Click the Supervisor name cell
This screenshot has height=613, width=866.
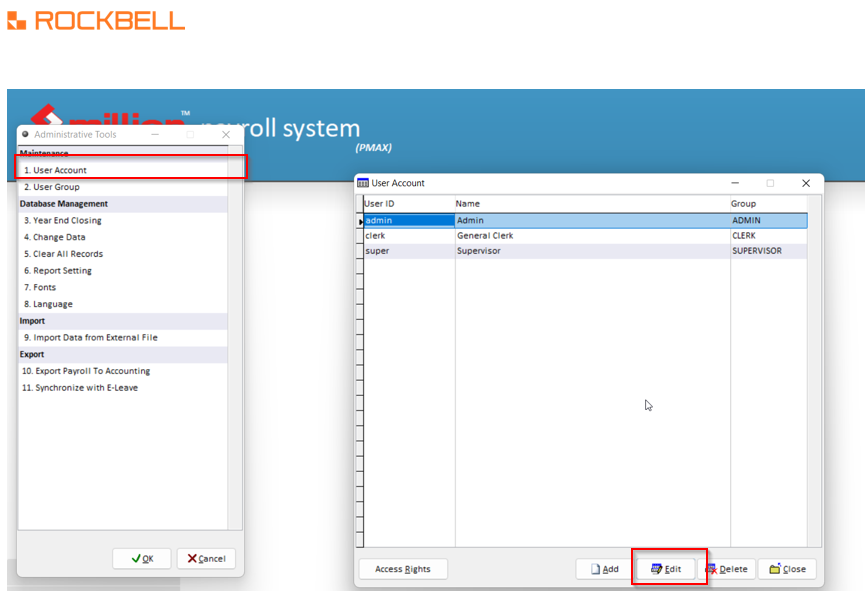(x=592, y=251)
